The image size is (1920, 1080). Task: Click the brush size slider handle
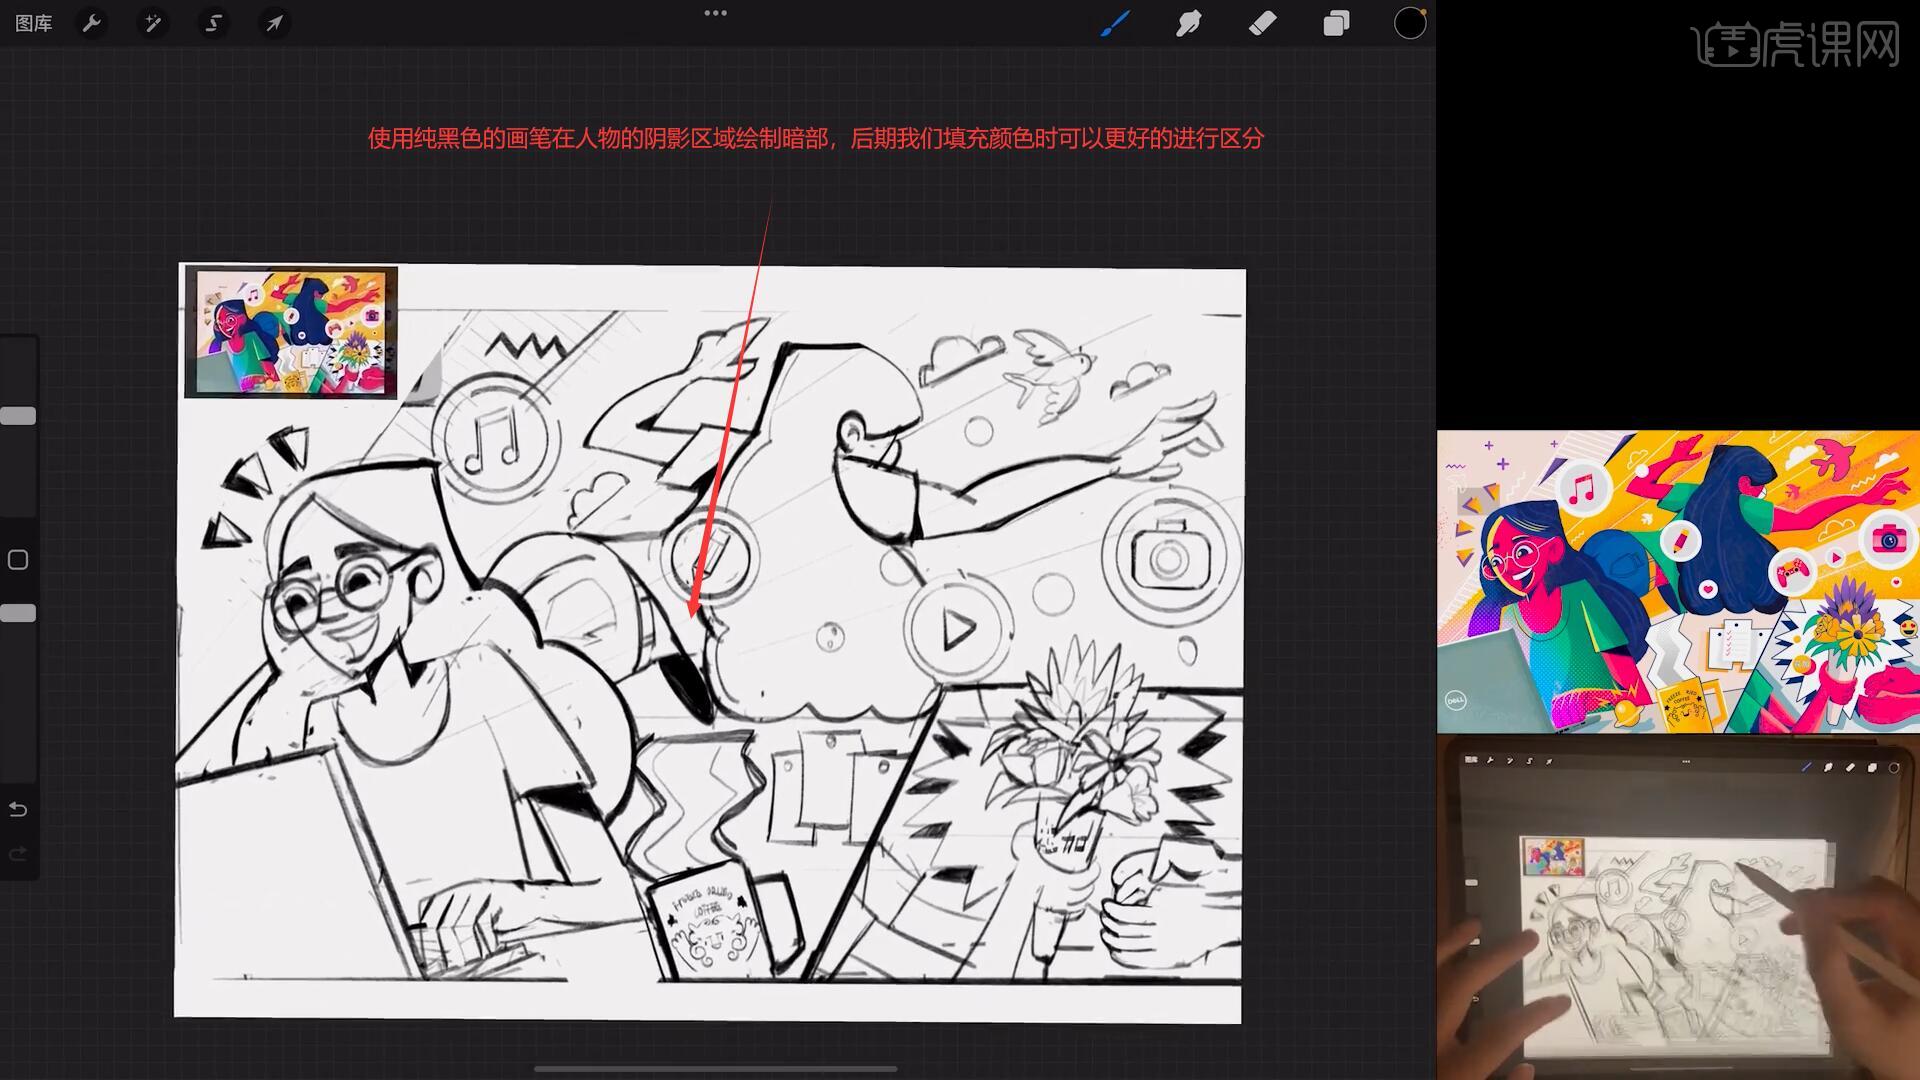point(18,416)
